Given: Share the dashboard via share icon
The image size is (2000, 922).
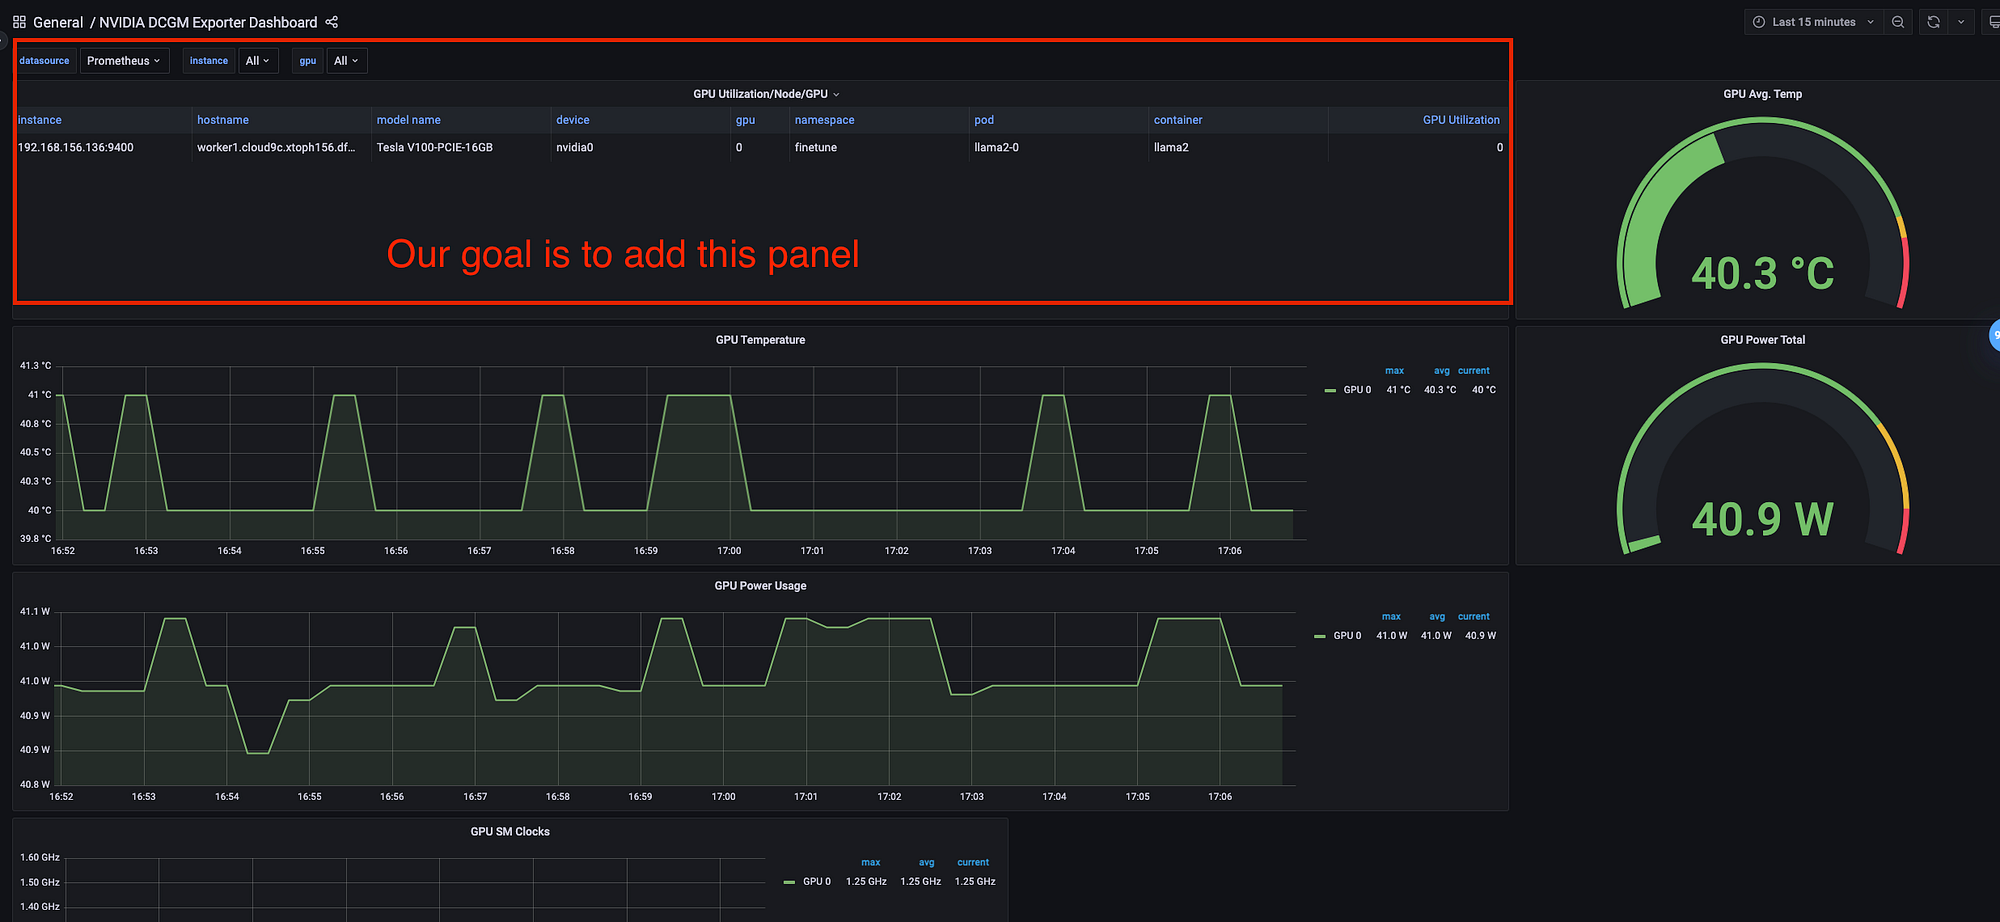Looking at the screenshot, I should click(332, 22).
